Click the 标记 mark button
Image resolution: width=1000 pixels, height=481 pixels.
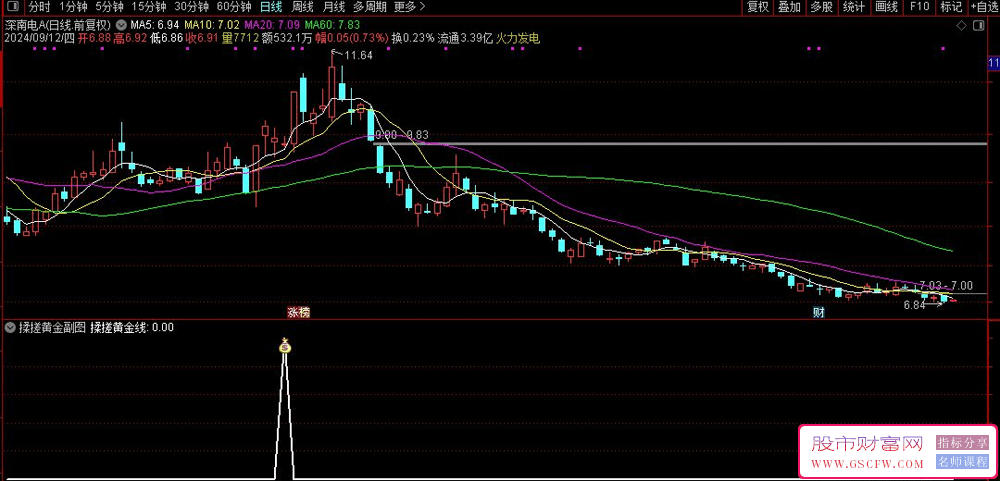coord(951,7)
